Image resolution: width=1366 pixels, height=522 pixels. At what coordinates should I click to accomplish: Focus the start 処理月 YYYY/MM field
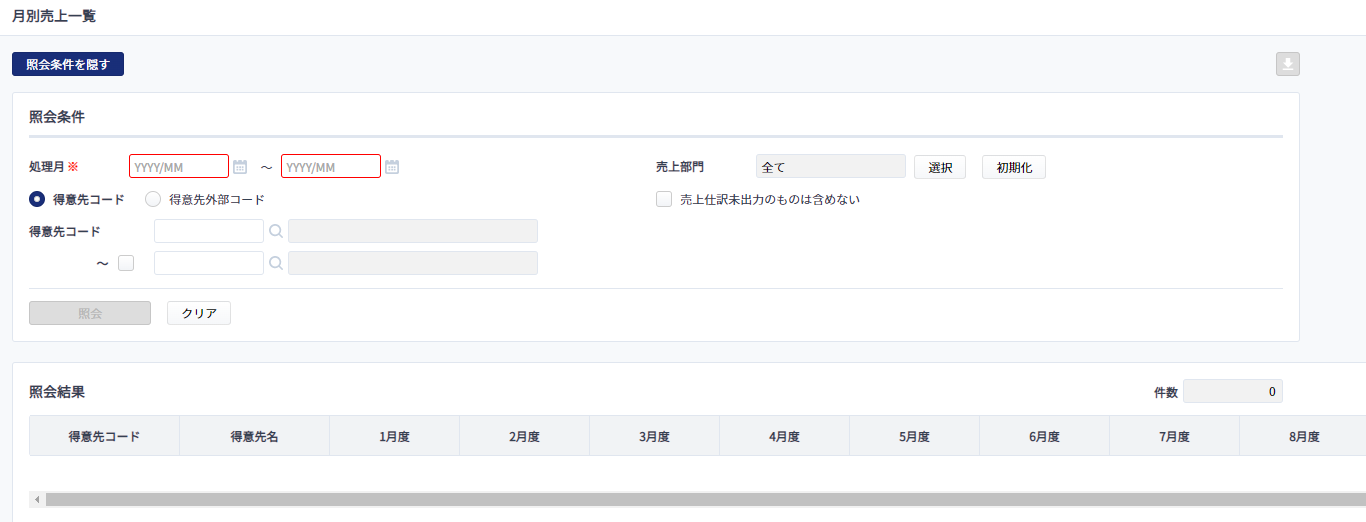[179, 166]
